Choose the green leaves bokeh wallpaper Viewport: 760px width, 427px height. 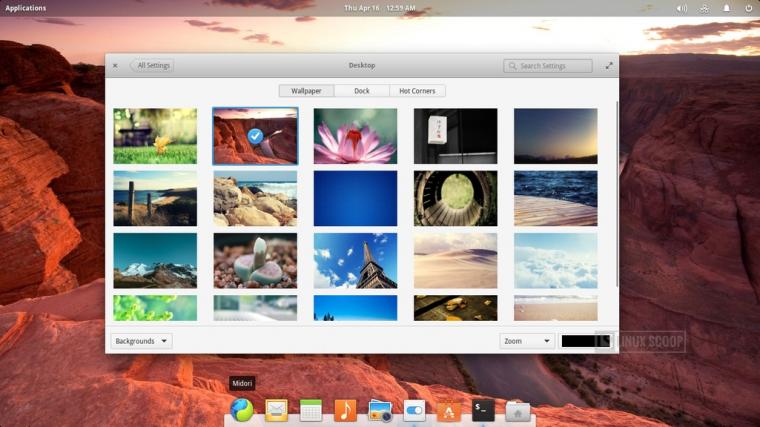[x=155, y=308]
